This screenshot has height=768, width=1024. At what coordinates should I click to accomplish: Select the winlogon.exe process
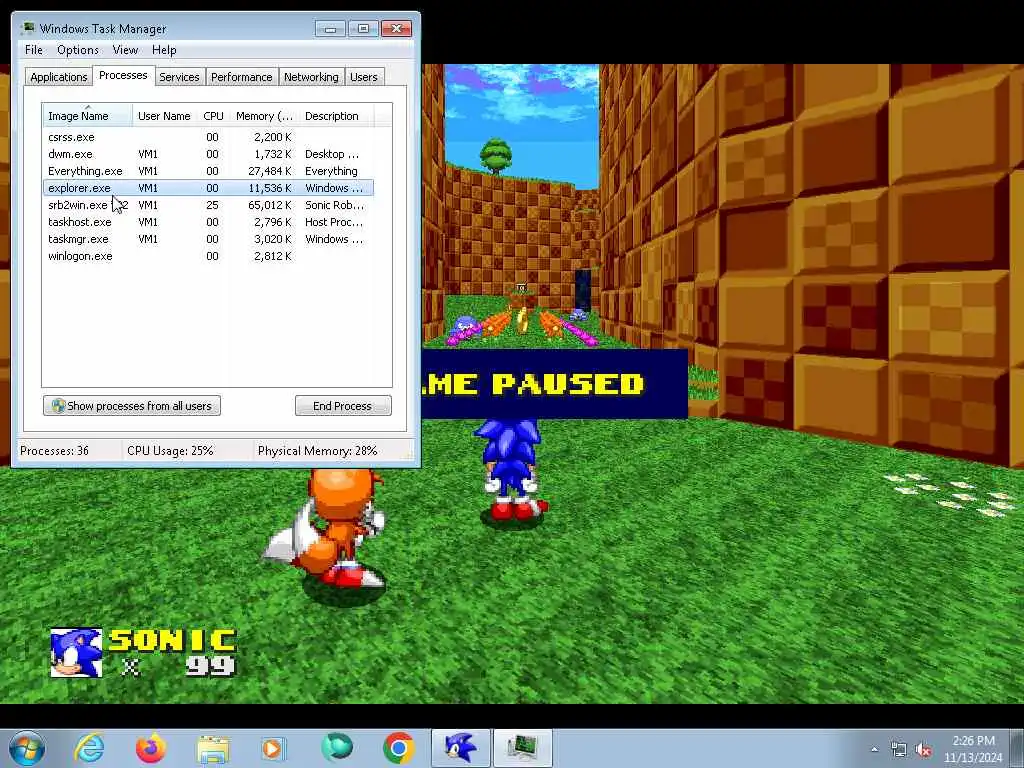pos(209,256)
